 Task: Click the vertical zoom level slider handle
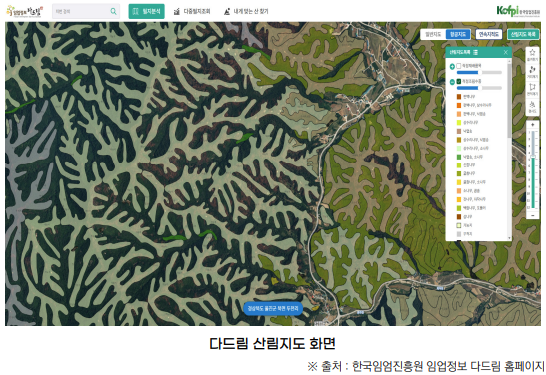533,157
